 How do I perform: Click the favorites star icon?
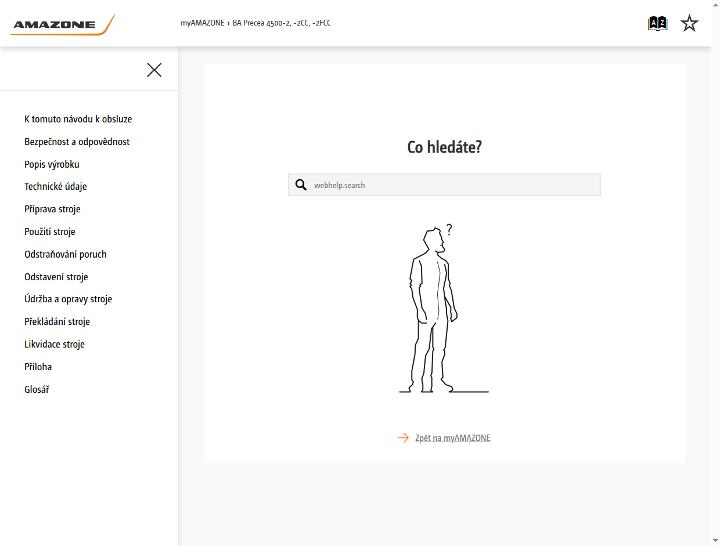pyautogui.click(x=689, y=23)
